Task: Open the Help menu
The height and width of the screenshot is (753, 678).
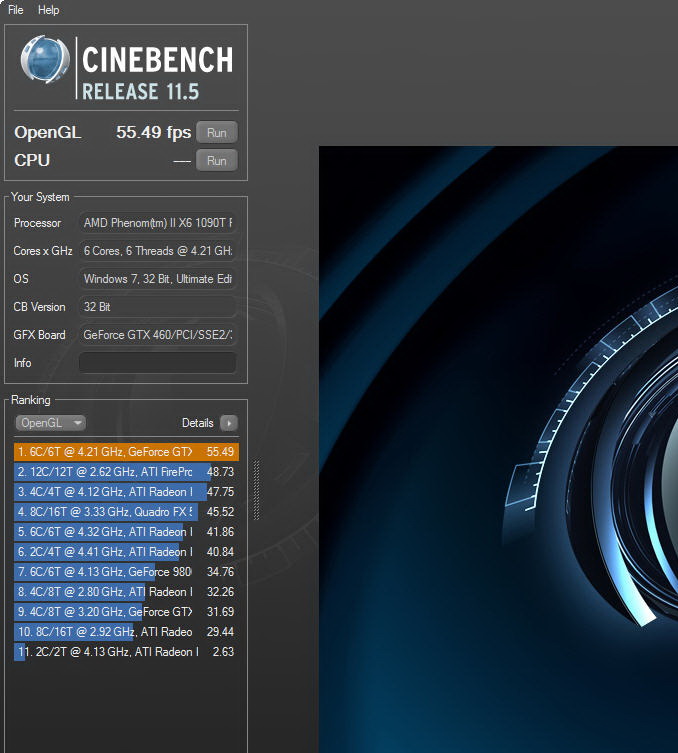Action: point(48,10)
